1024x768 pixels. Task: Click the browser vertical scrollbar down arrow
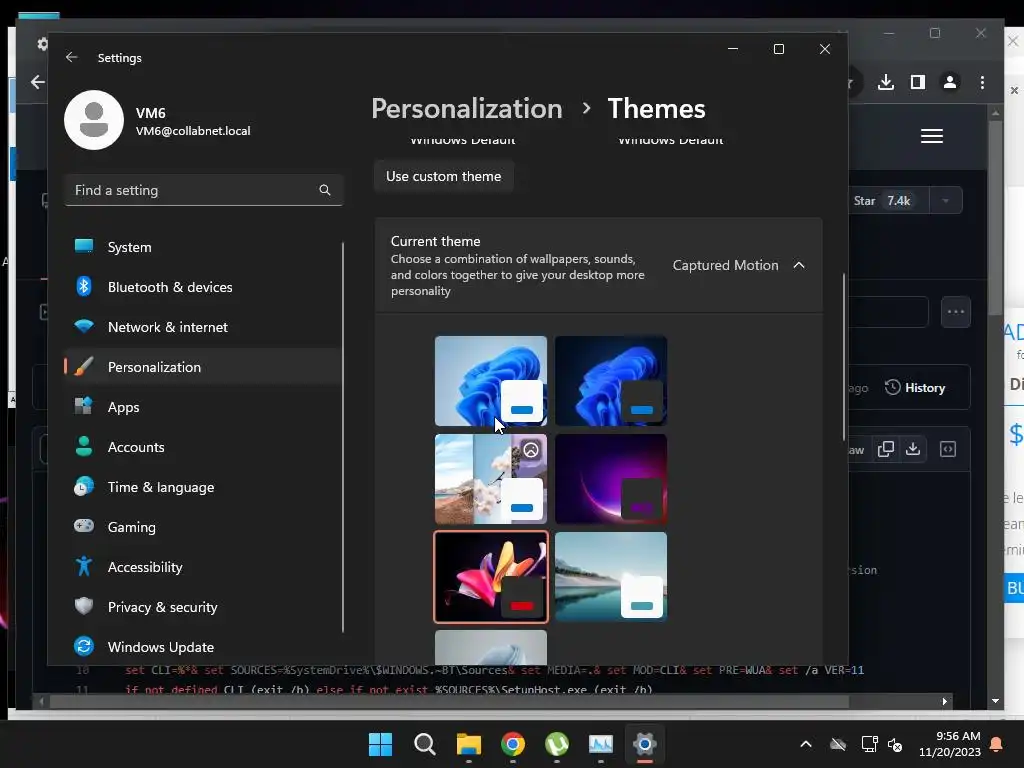pyautogui.click(x=995, y=701)
